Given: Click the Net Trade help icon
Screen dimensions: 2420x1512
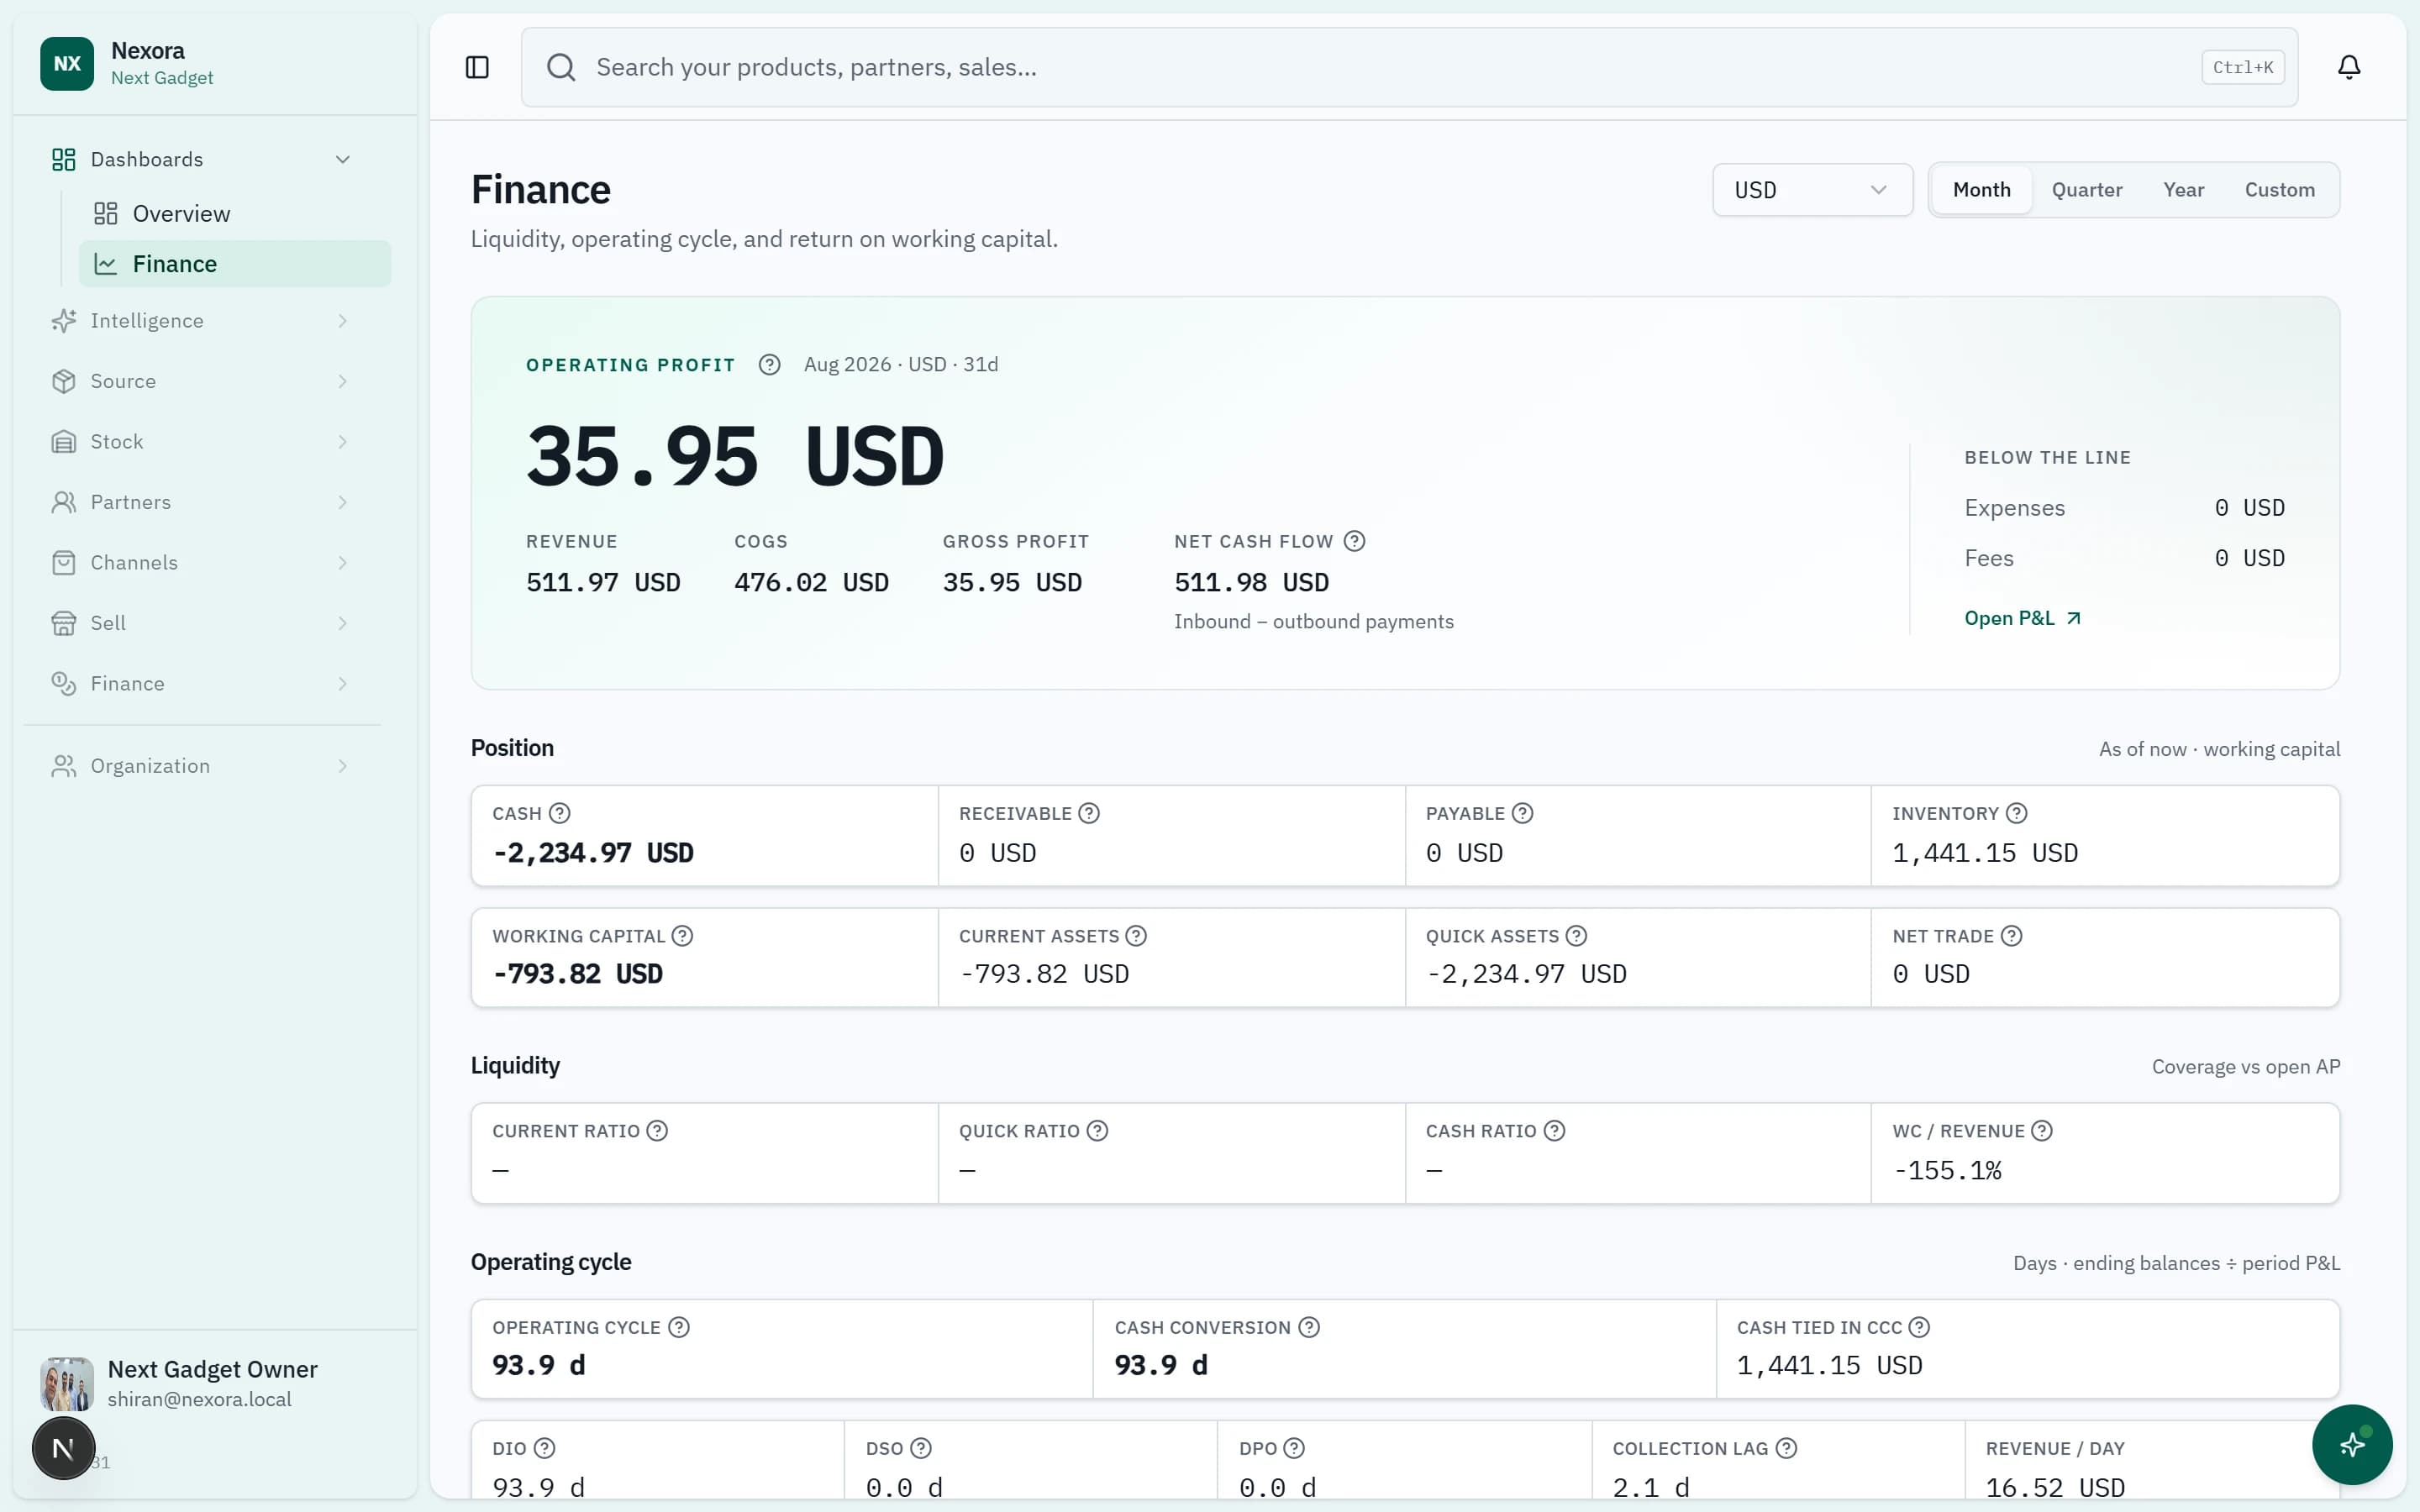Looking at the screenshot, I should point(2011,936).
